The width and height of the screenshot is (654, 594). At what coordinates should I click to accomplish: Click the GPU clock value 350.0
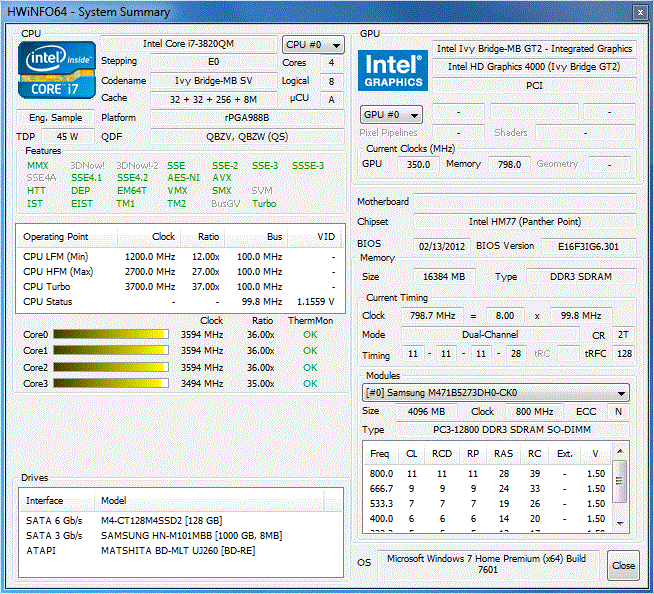pyautogui.click(x=418, y=164)
